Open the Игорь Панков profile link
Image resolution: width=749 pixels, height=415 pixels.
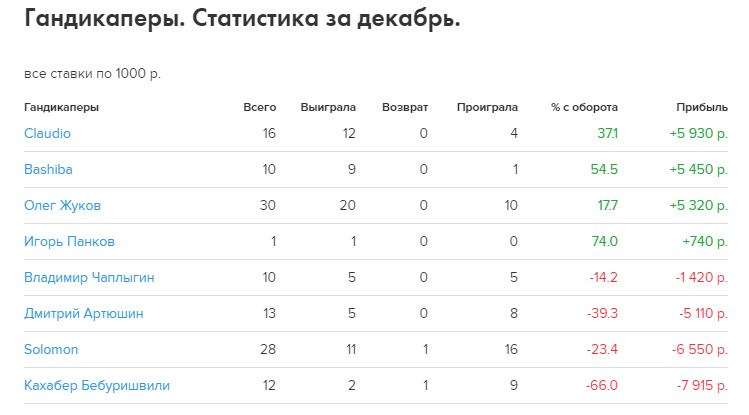(69, 242)
